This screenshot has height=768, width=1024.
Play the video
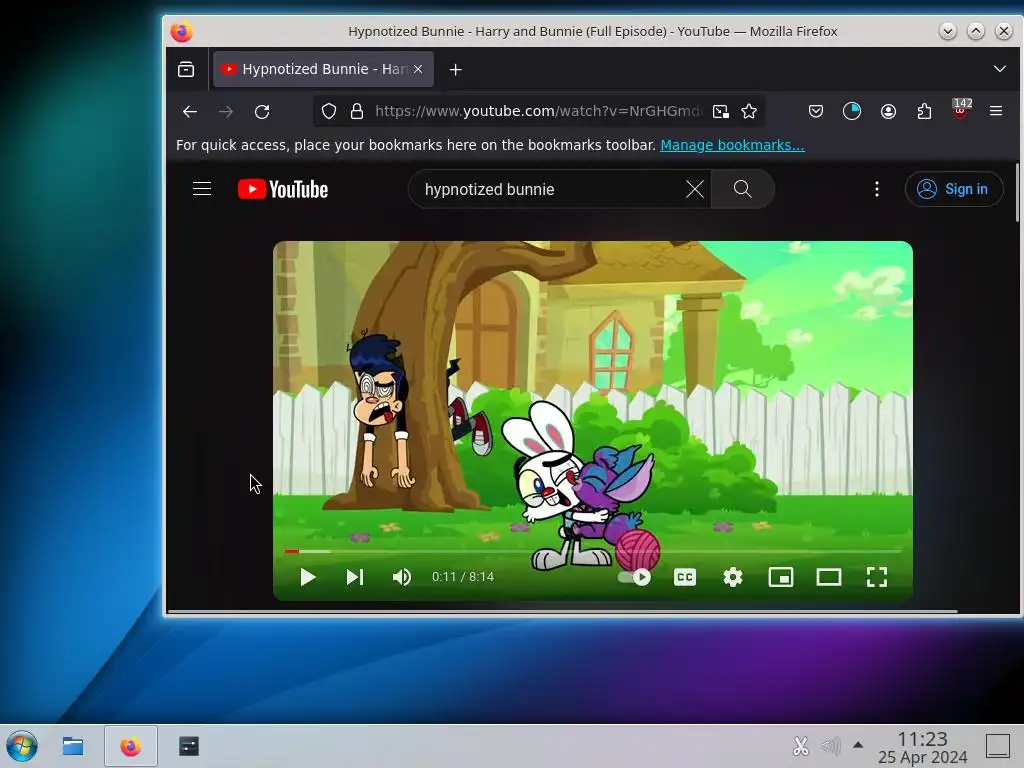308,577
